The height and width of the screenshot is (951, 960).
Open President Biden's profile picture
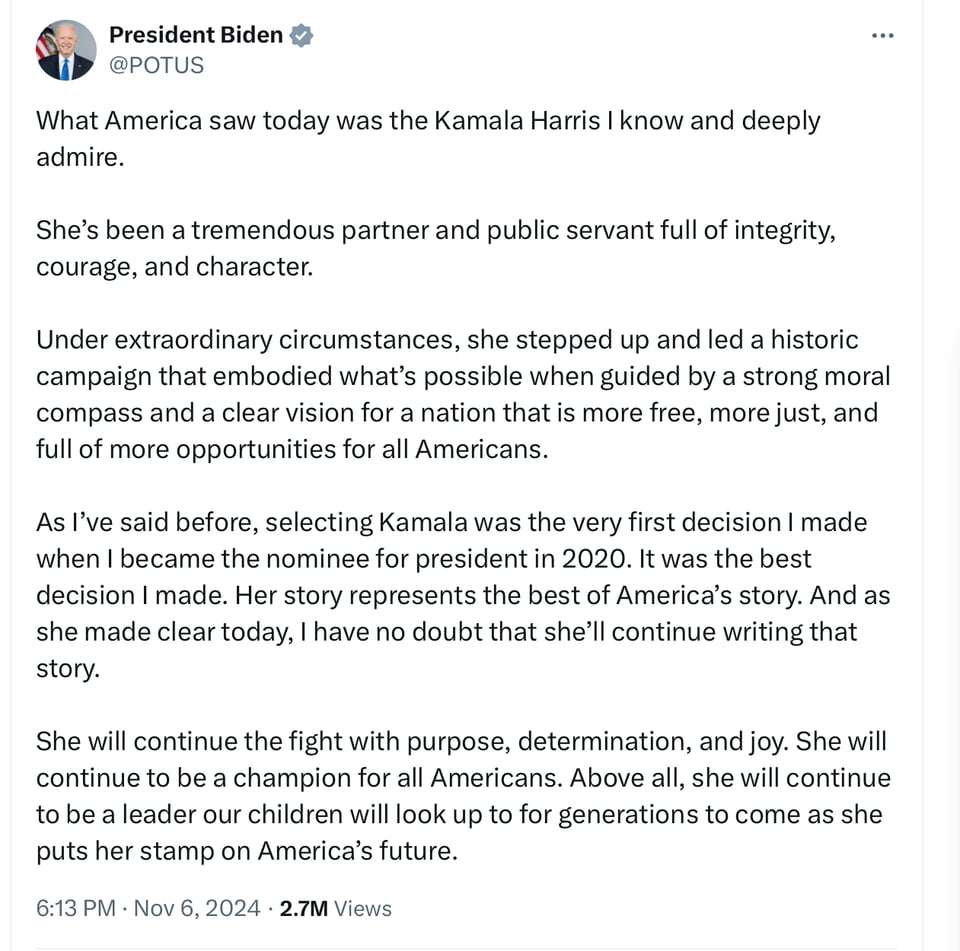(x=66, y=50)
